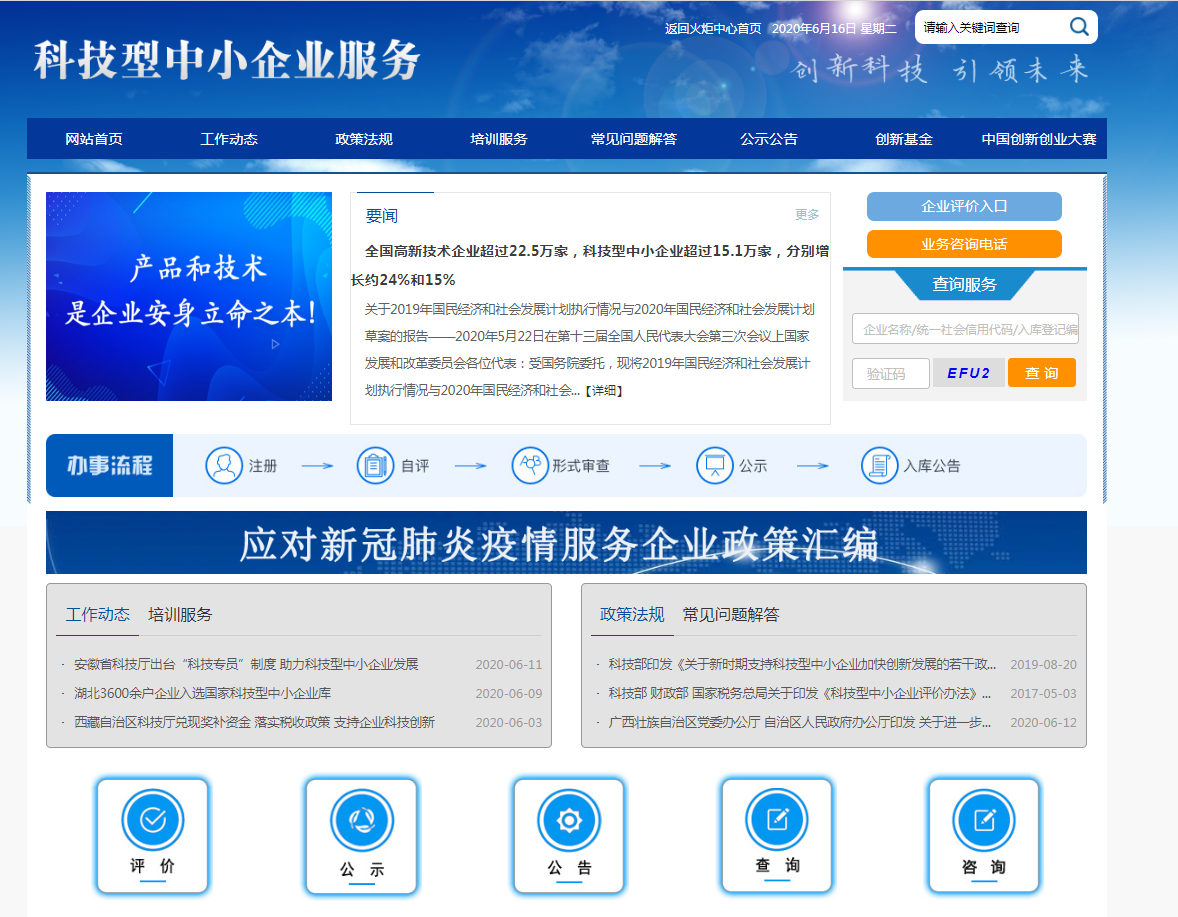The width and height of the screenshot is (1178, 917).
Task: Click the 验证码 input field
Action: [x=890, y=372]
